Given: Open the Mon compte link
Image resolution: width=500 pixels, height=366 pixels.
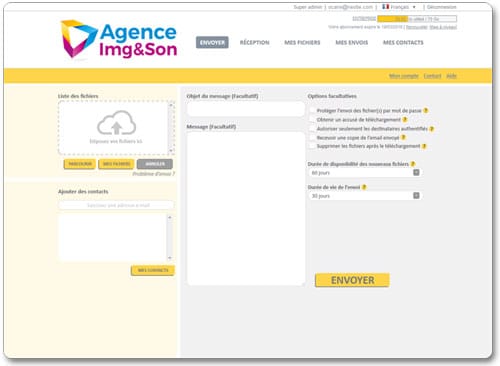Looking at the screenshot, I should tap(404, 76).
